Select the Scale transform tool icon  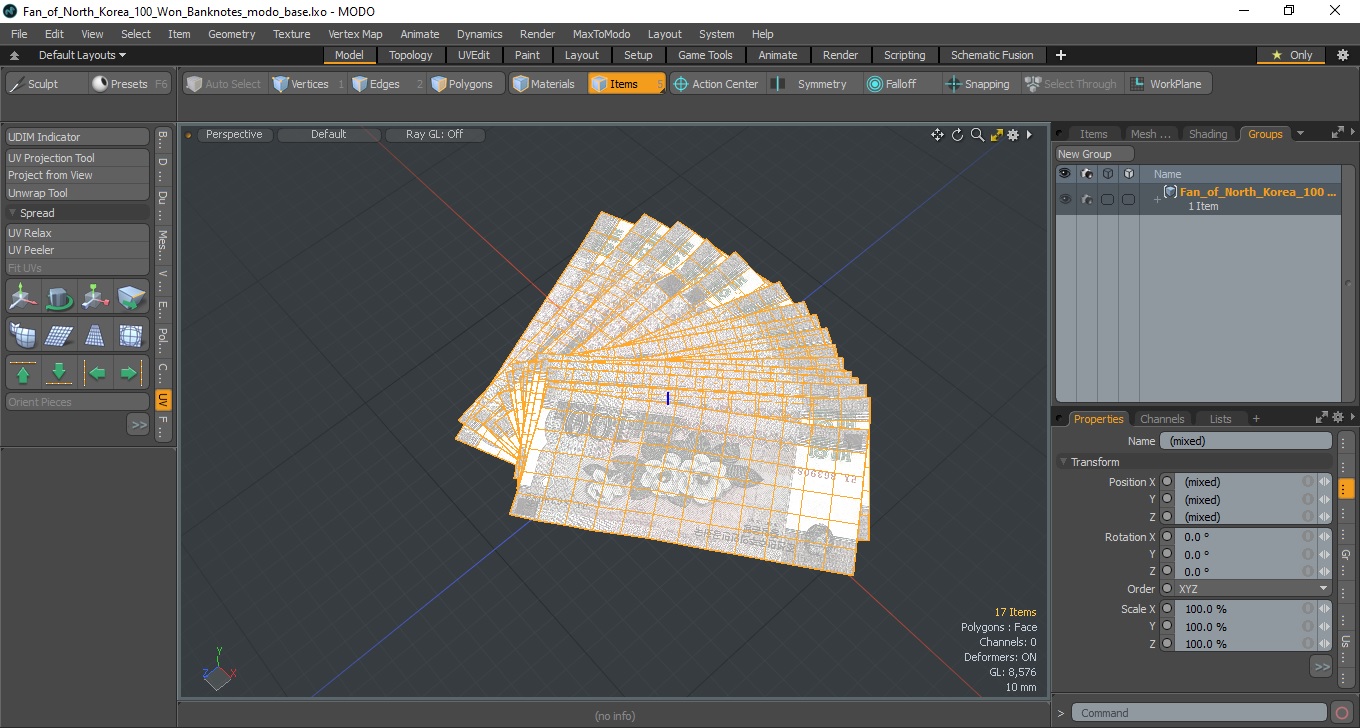click(x=96, y=298)
